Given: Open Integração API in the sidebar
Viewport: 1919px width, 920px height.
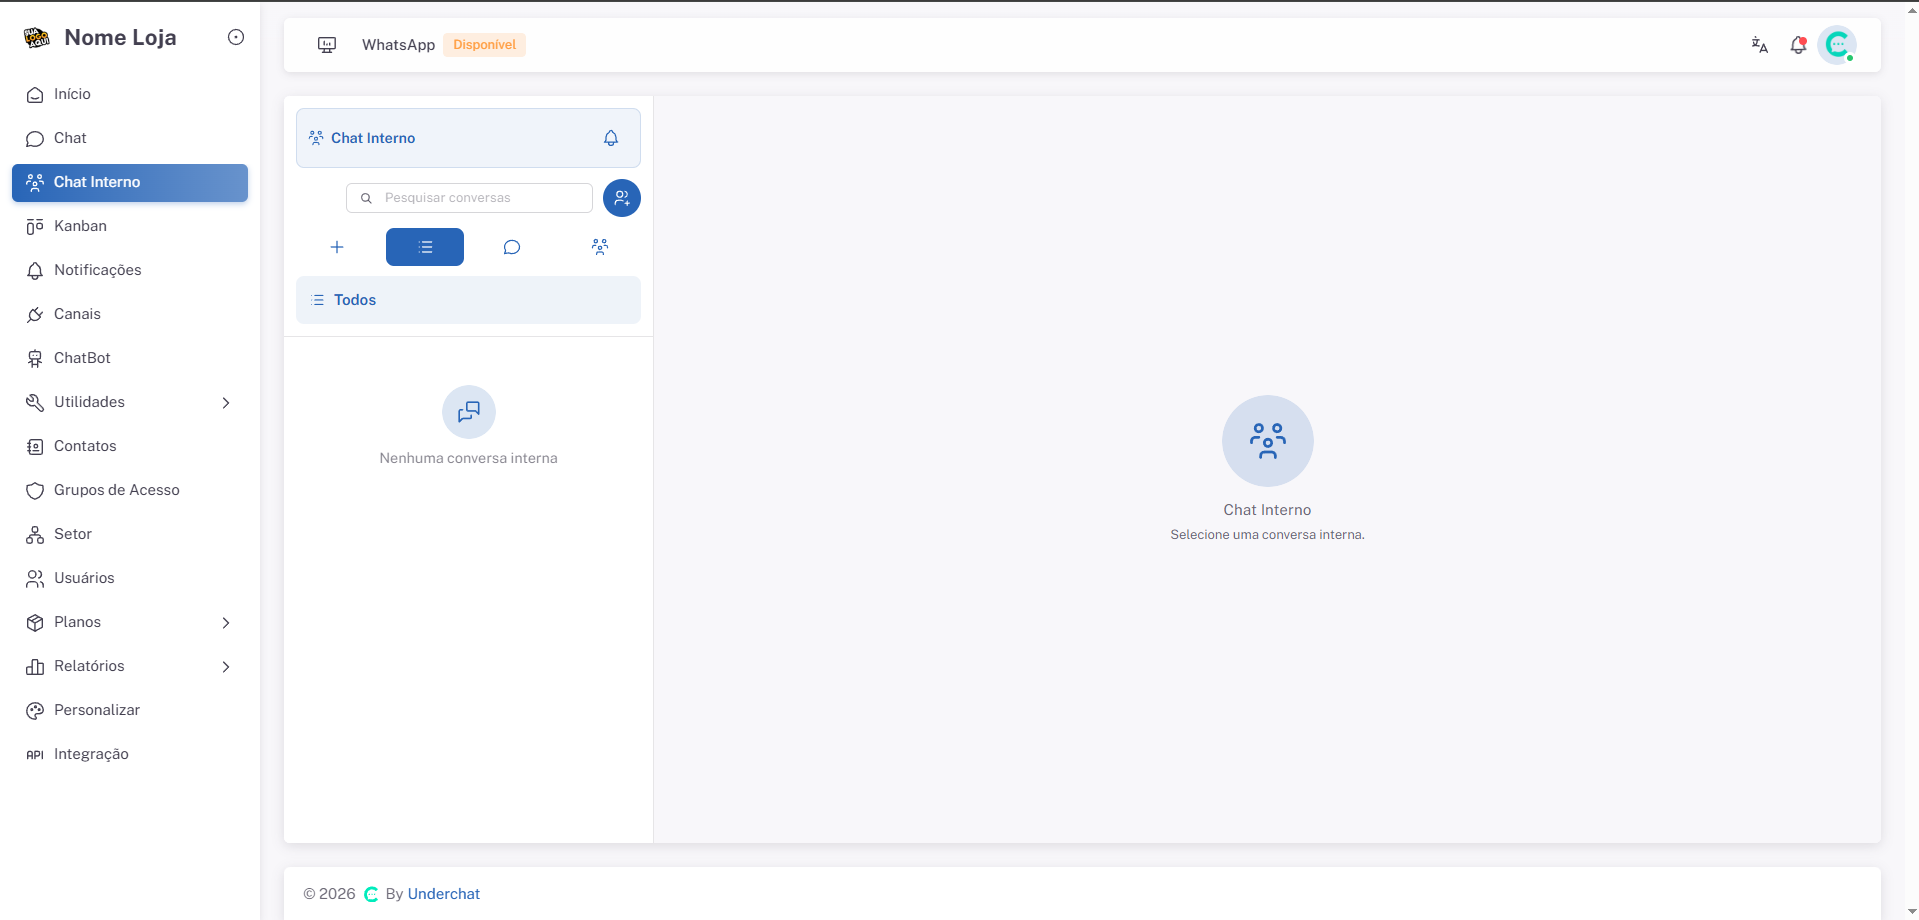Looking at the screenshot, I should pyautogui.click(x=130, y=754).
